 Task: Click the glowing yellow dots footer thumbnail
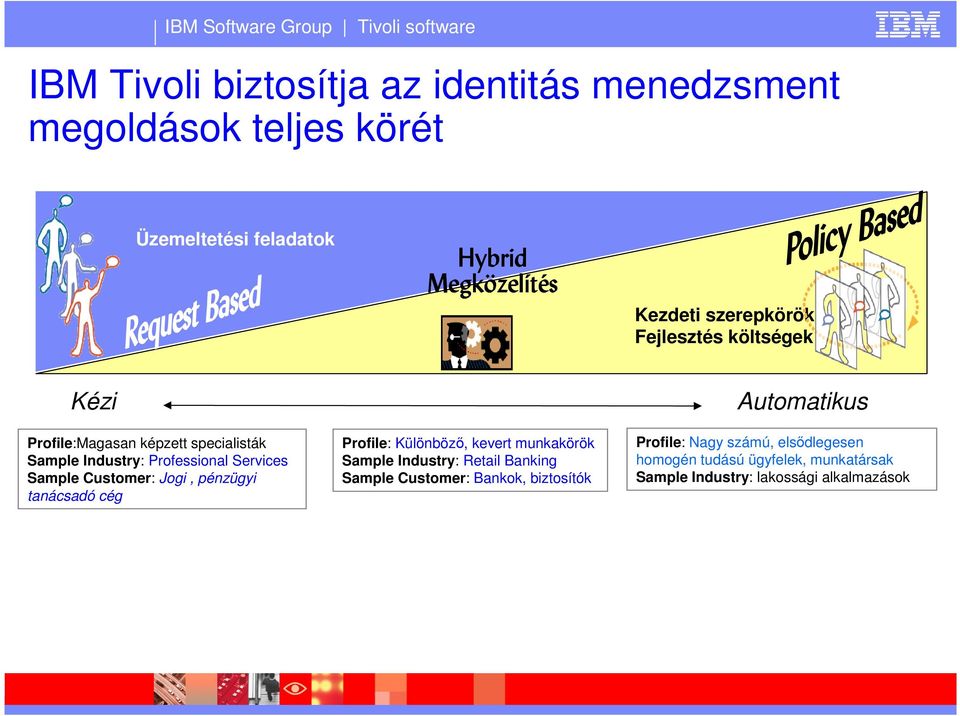327,688
